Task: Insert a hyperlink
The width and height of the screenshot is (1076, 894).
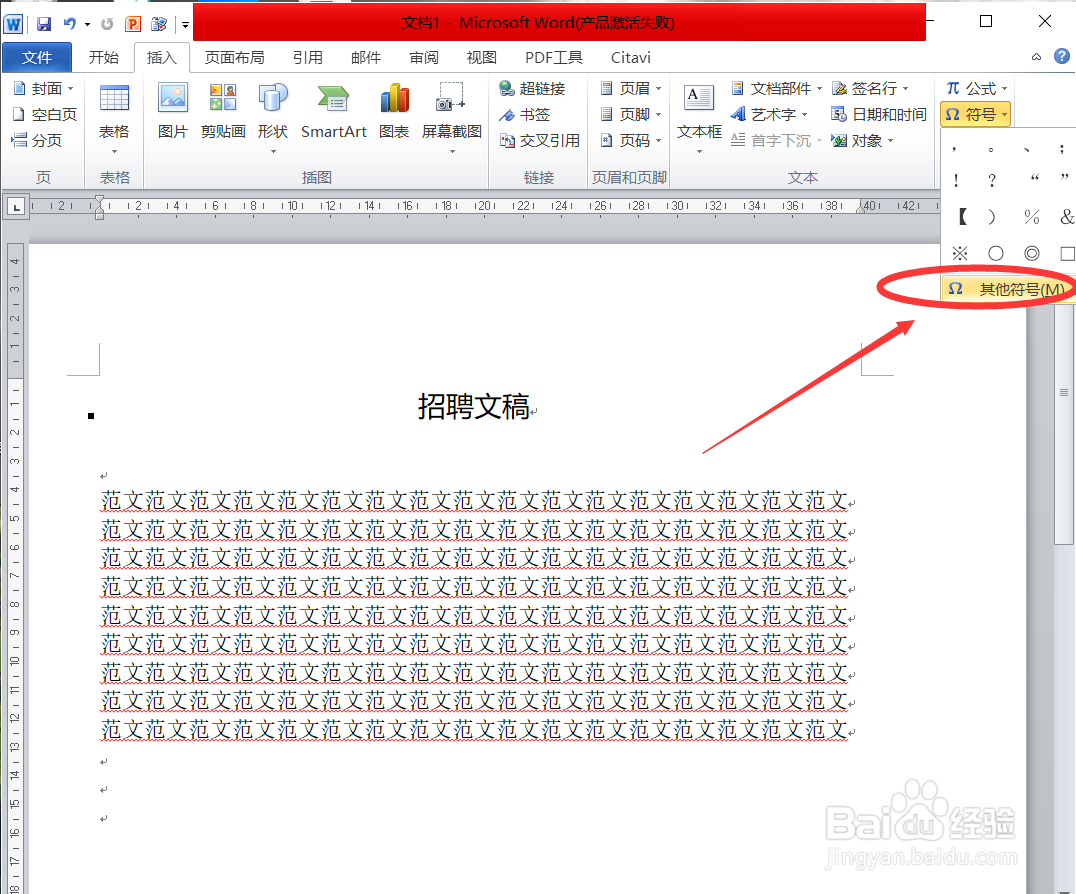Action: [x=535, y=88]
